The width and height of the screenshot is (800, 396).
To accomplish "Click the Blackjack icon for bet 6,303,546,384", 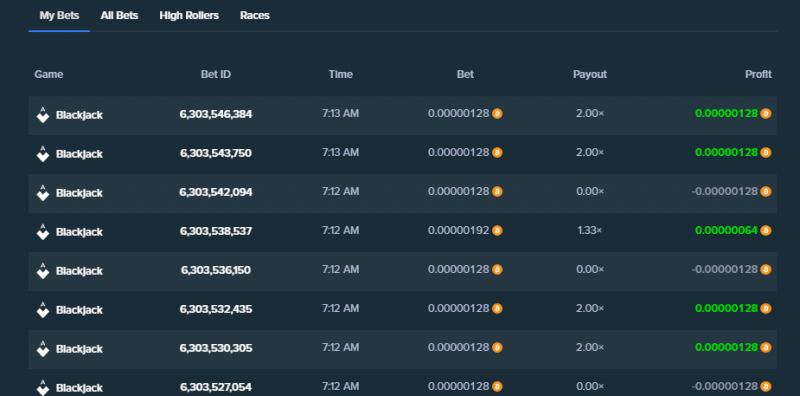I will [x=43, y=114].
